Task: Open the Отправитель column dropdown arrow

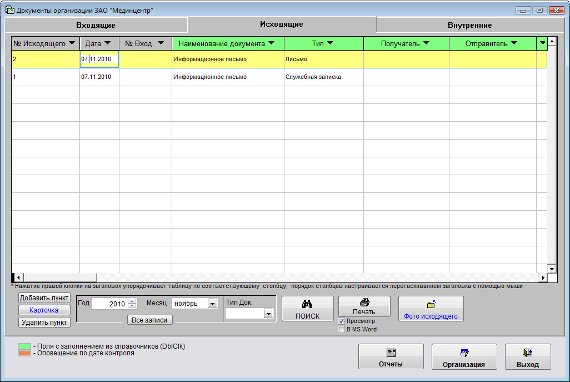Action: [514, 43]
